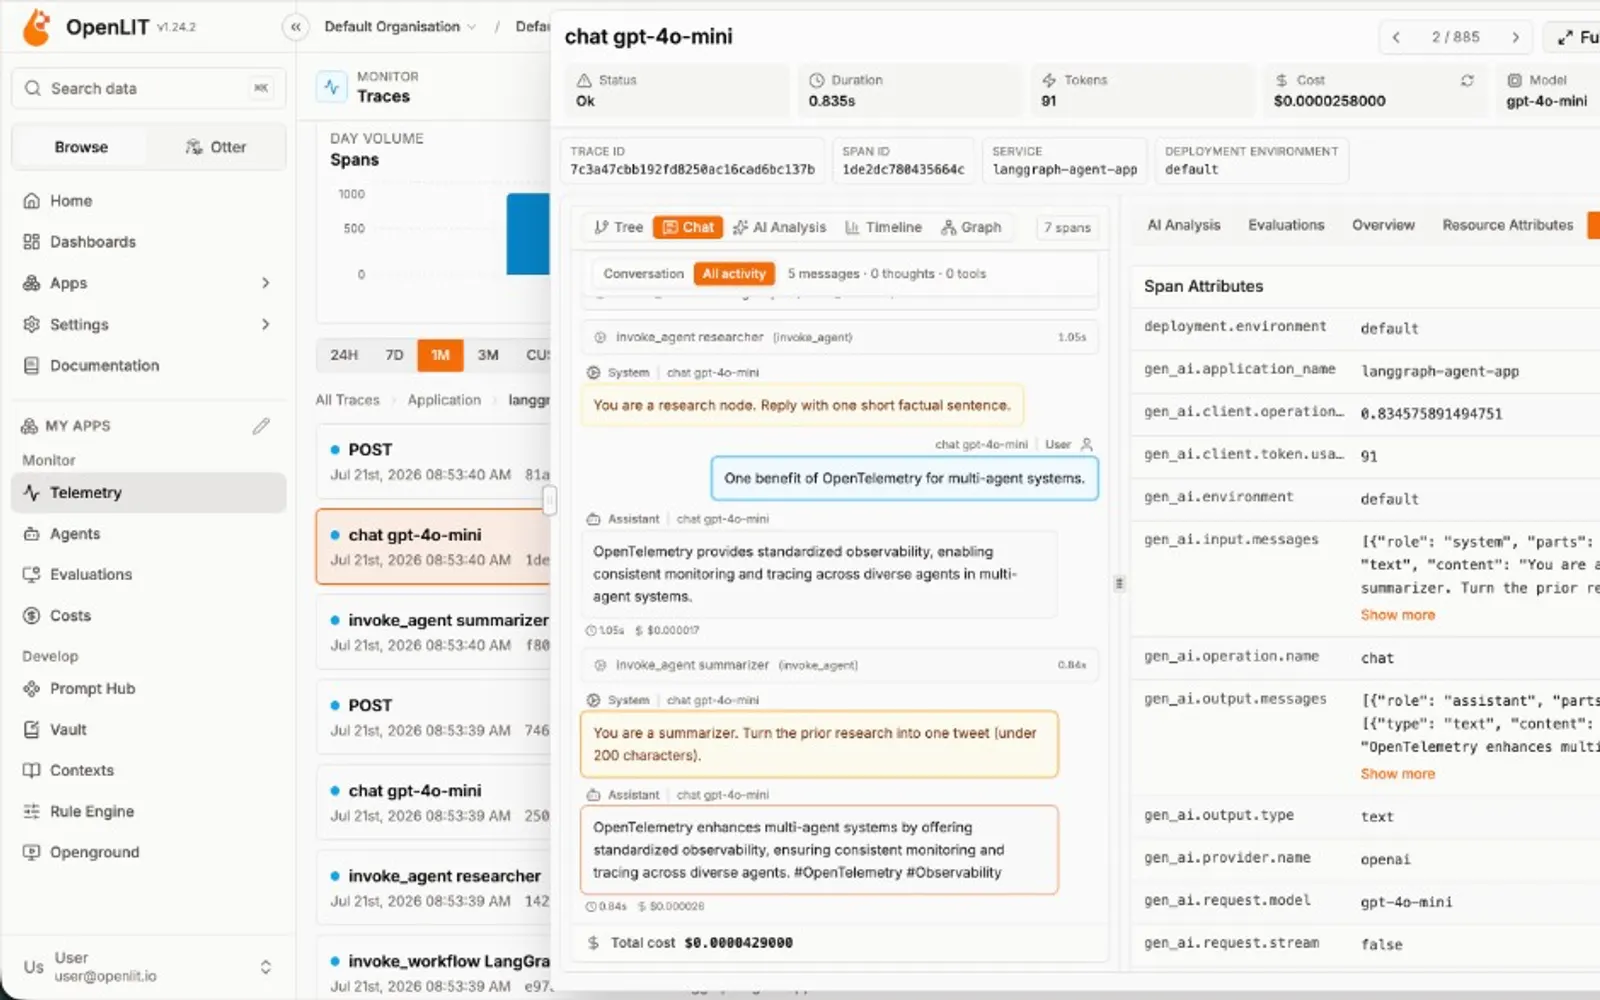1600x1000 pixels.
Task: Click the All Traces breadcrumb link
Action: pos(347,400)
